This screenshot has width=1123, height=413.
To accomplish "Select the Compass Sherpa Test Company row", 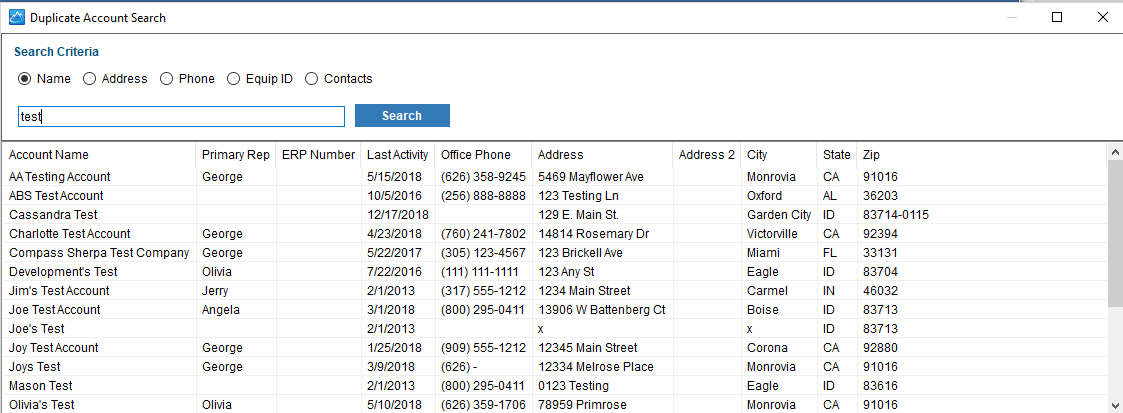I will coord(98,253).
